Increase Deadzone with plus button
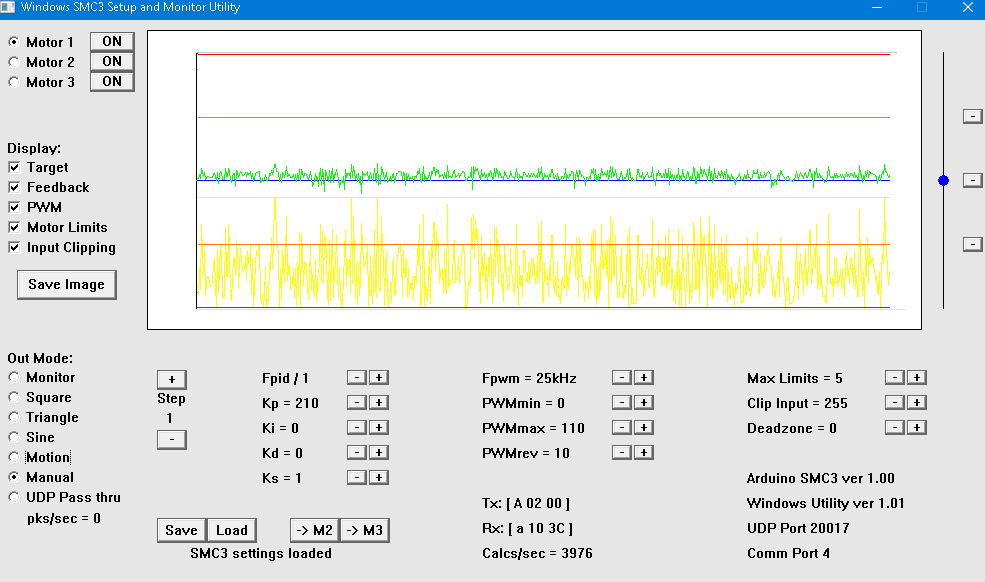 point(917,428)
